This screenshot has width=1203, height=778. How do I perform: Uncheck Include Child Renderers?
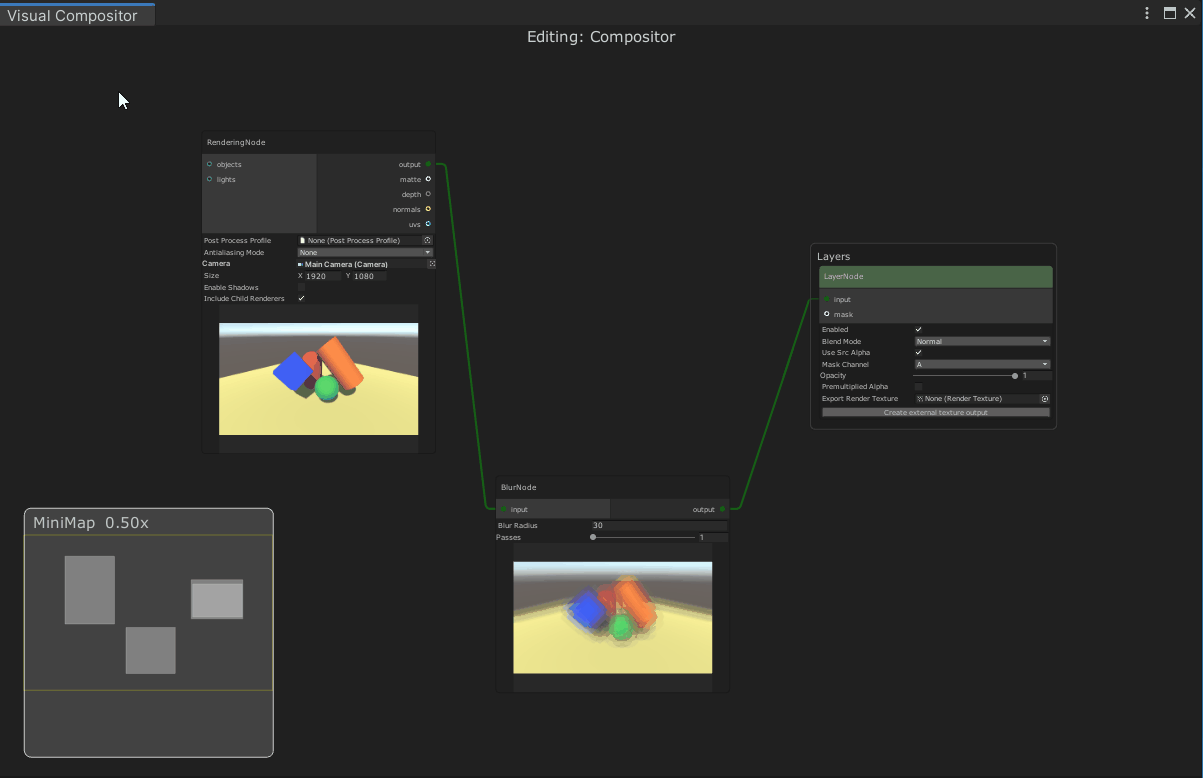(x=301, y=299)
